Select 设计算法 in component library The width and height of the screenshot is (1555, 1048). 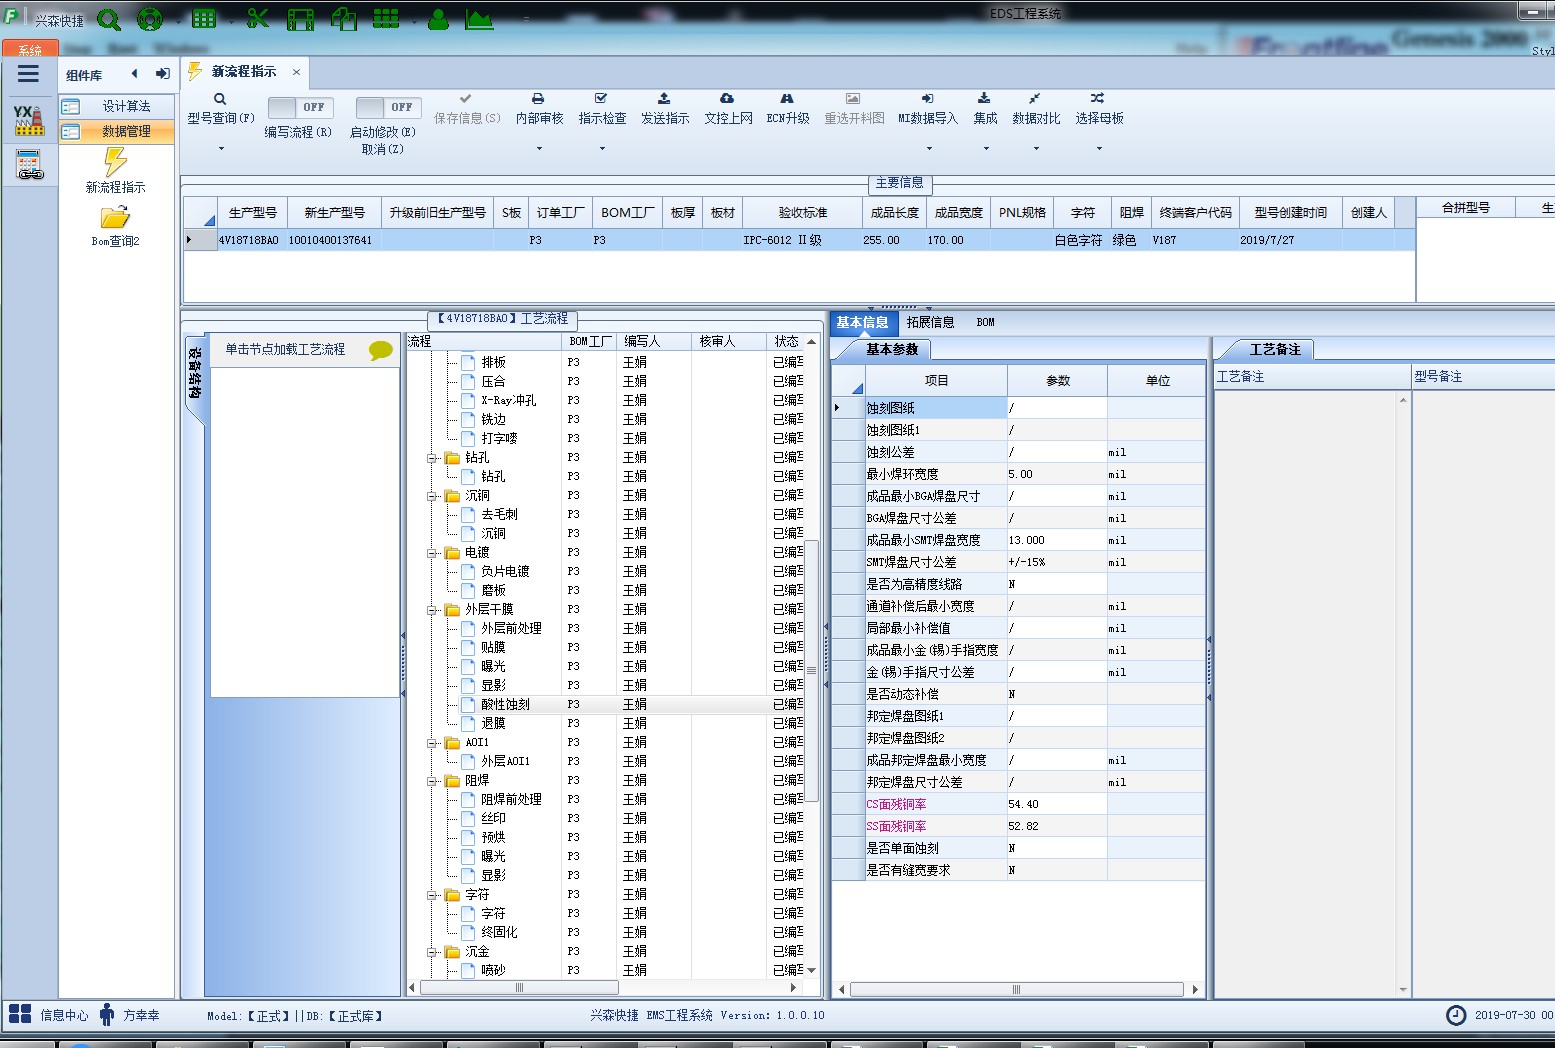coord(117,106)
